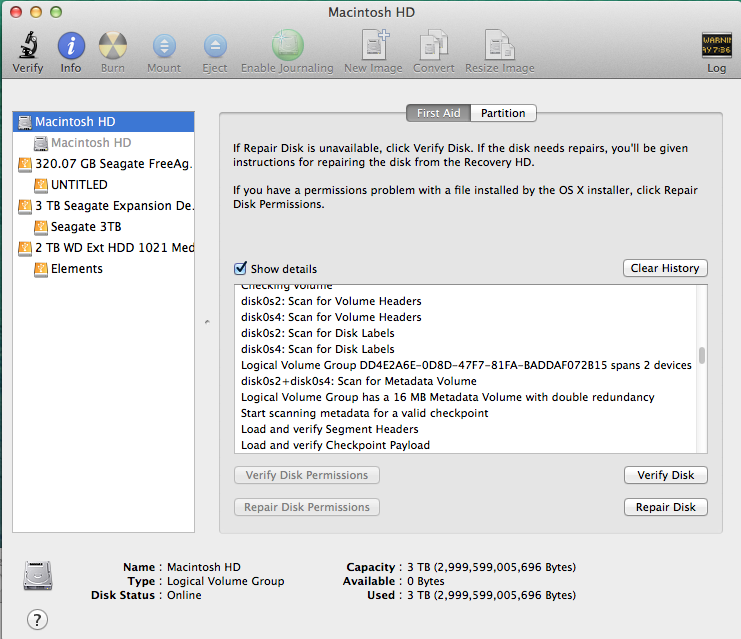Click the Repair Disk button
The width and height of the screenshot is (741, 639).
pyautogui.click(x=665, y=507)
